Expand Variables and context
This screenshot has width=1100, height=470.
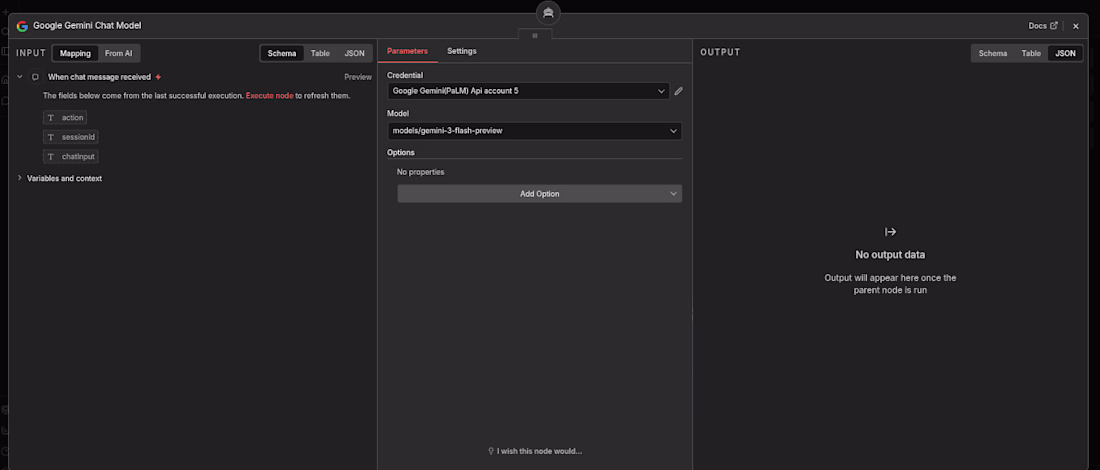tap(20, 178)
